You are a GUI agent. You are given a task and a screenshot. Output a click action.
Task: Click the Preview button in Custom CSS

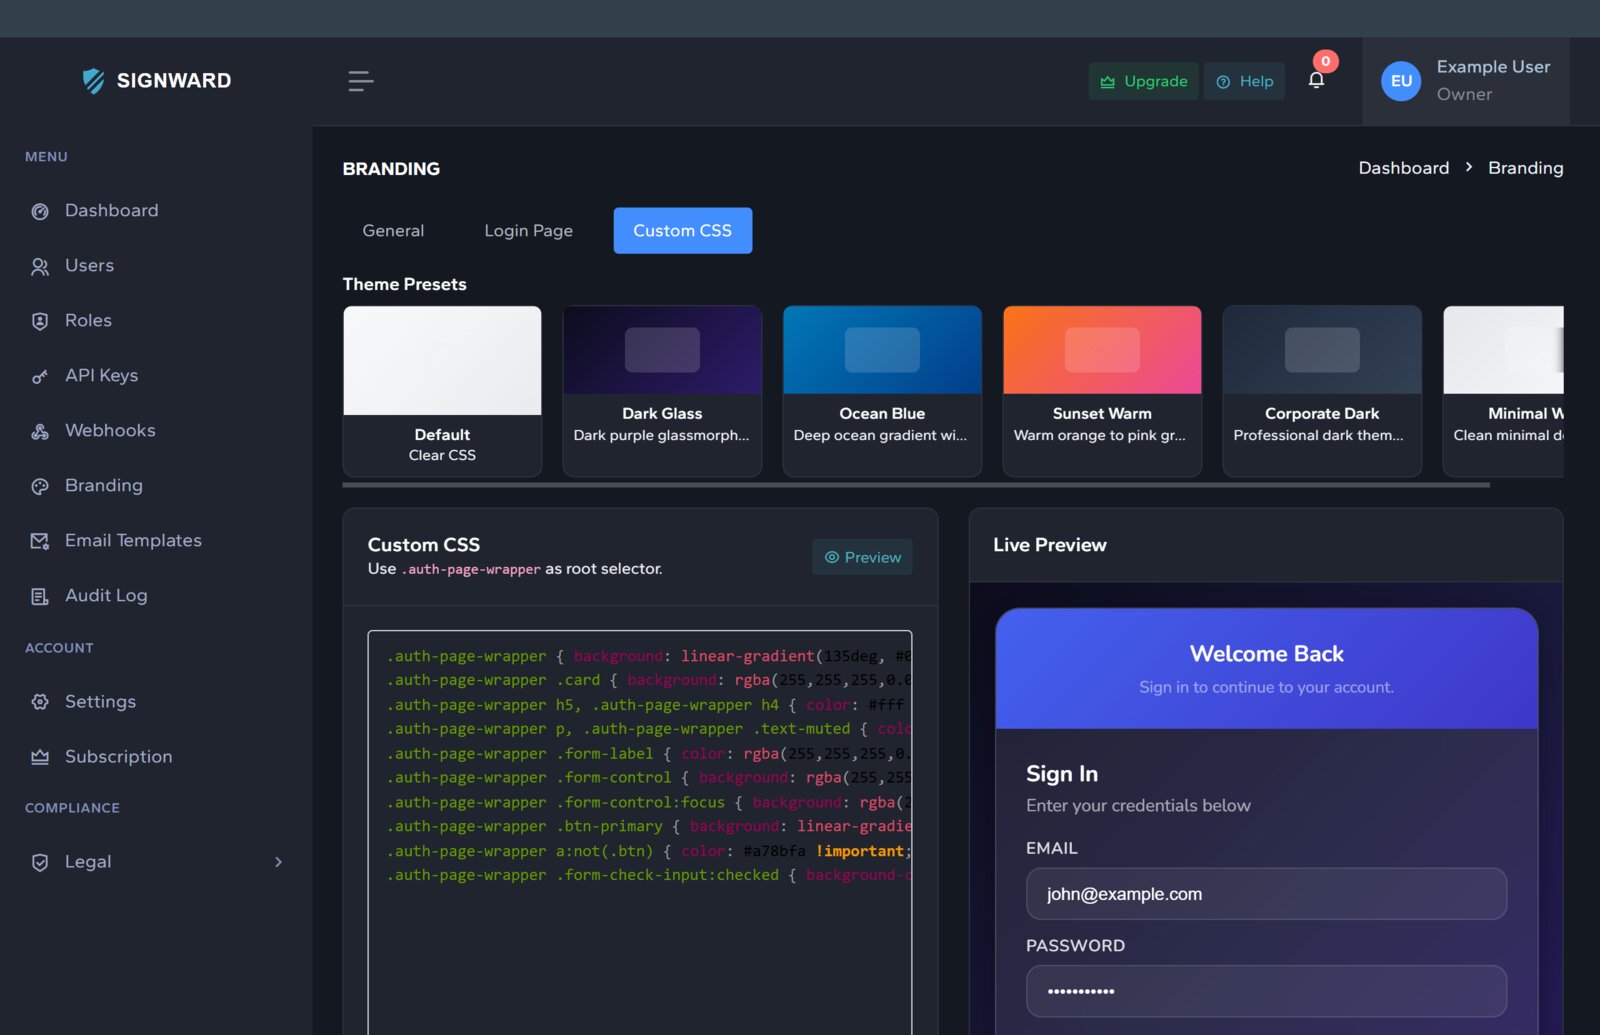coord(862,557)
